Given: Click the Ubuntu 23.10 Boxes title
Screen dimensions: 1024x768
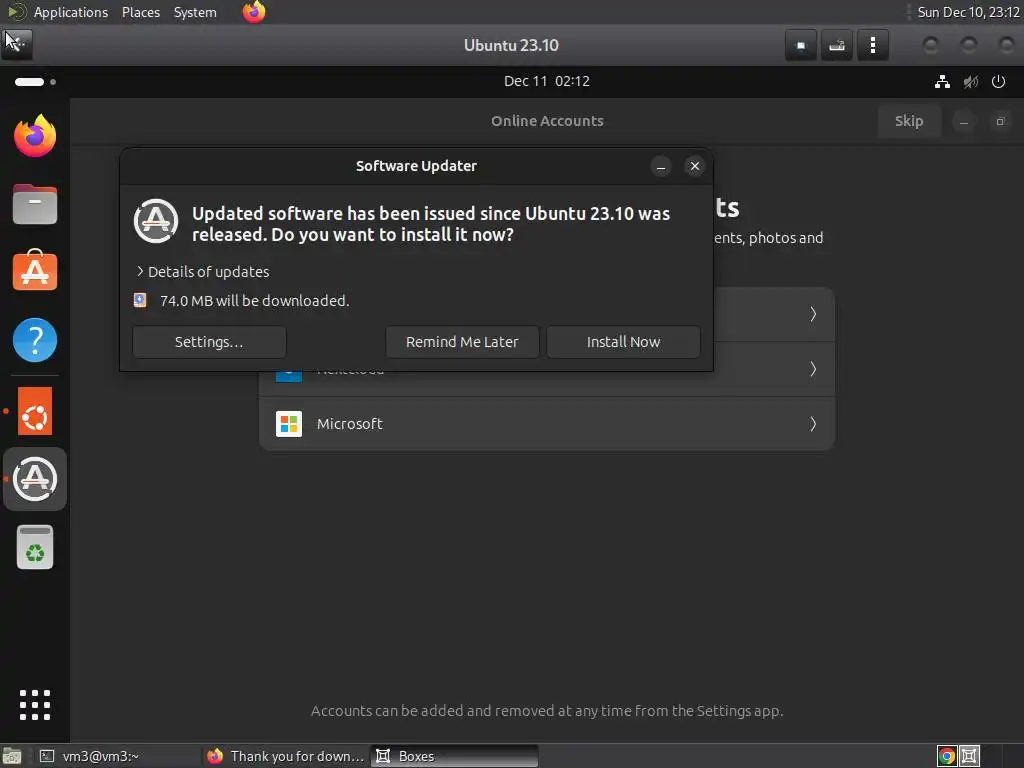Looking at the screenshot, I should (x=511, y=45).
